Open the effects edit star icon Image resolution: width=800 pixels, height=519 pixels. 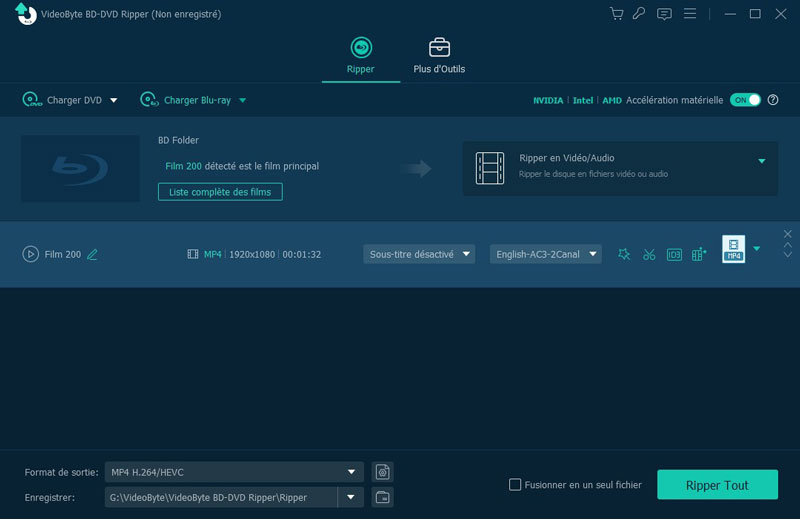click(623, 254)
